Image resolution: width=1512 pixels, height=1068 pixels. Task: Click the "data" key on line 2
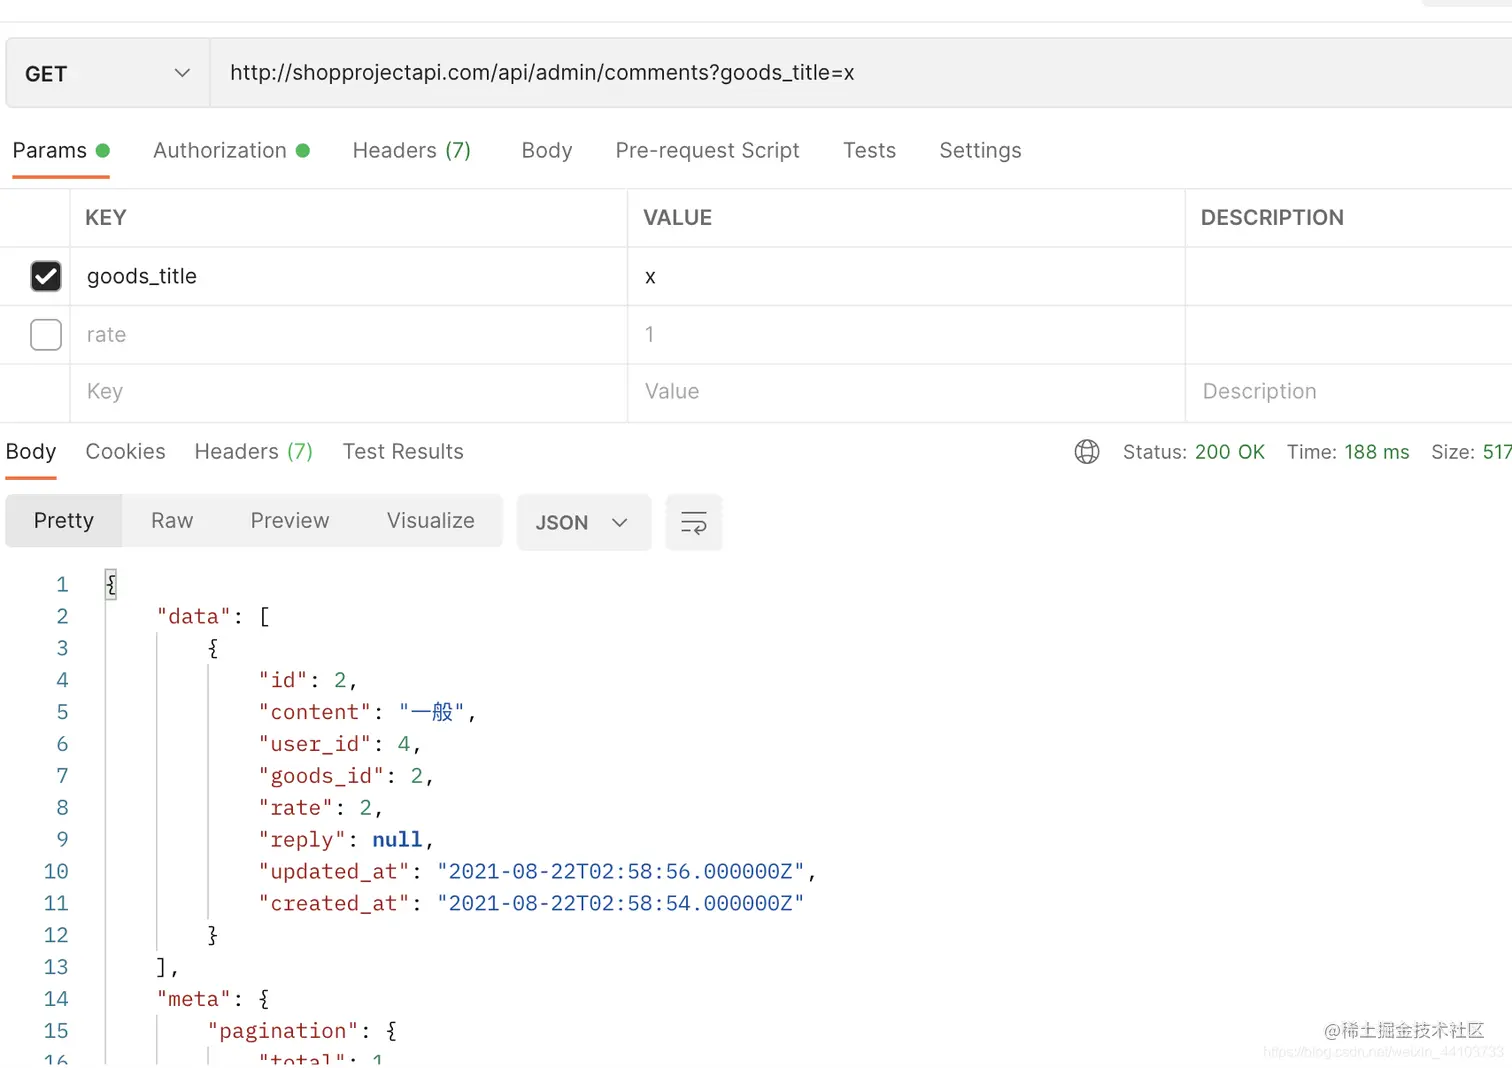(194, 617)
